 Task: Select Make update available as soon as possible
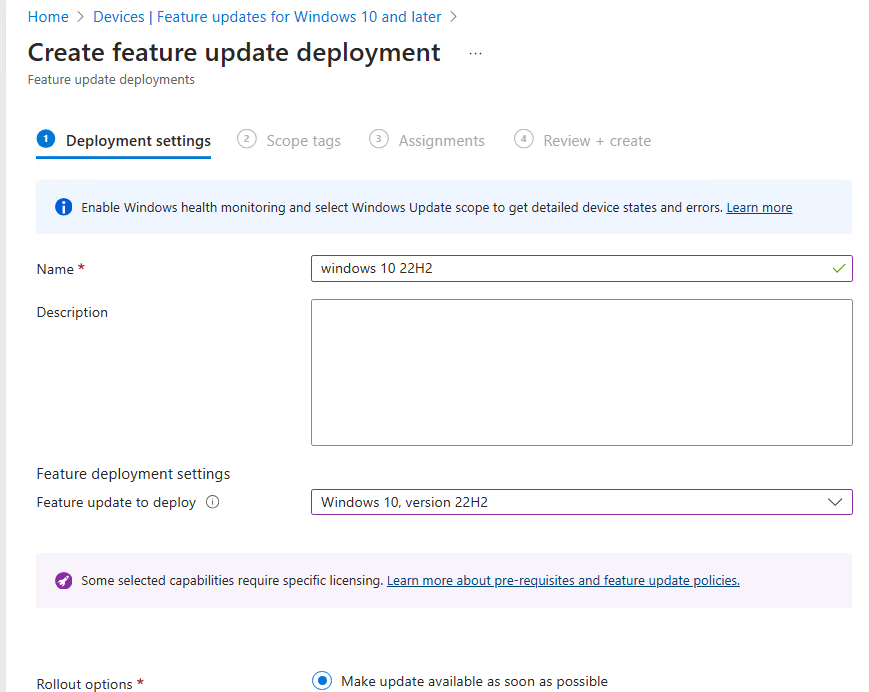tap(322, 680)
